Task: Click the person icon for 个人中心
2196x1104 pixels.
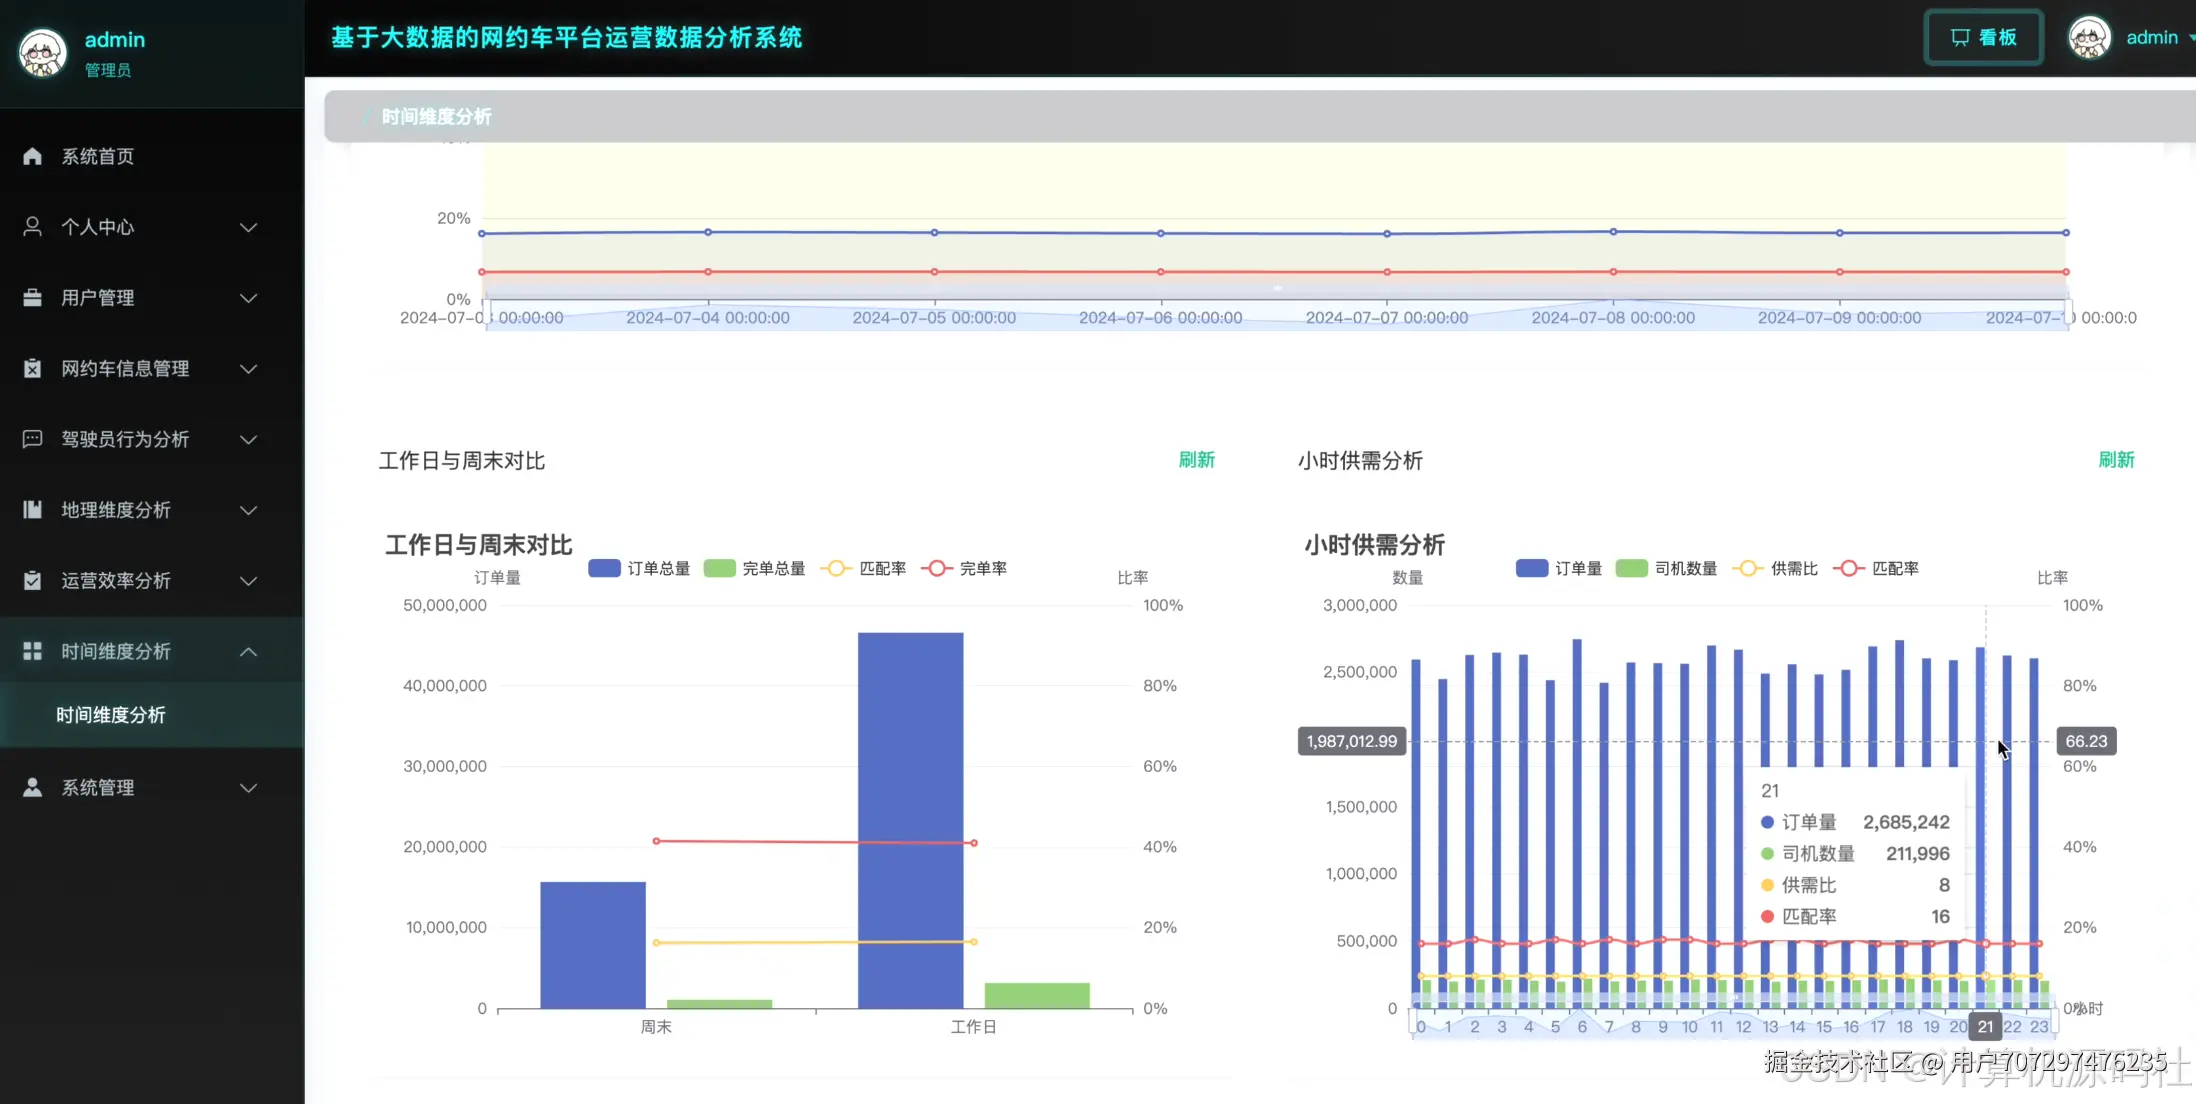Action: point(32,227)
